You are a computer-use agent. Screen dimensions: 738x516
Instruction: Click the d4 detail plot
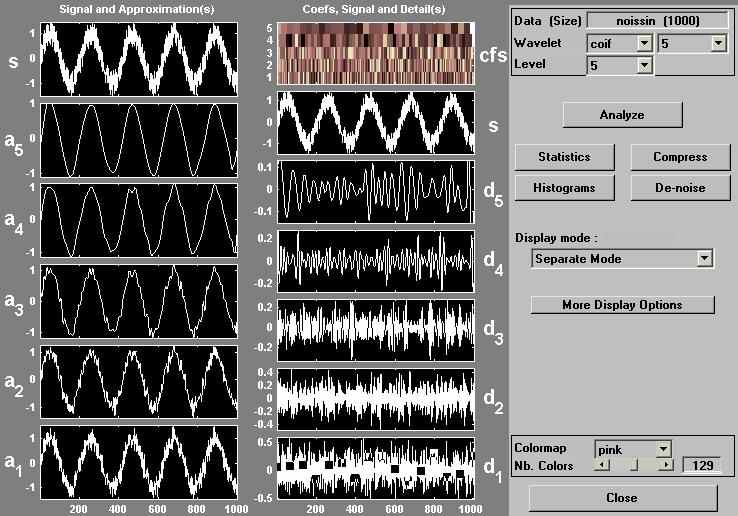coord(376,261)
